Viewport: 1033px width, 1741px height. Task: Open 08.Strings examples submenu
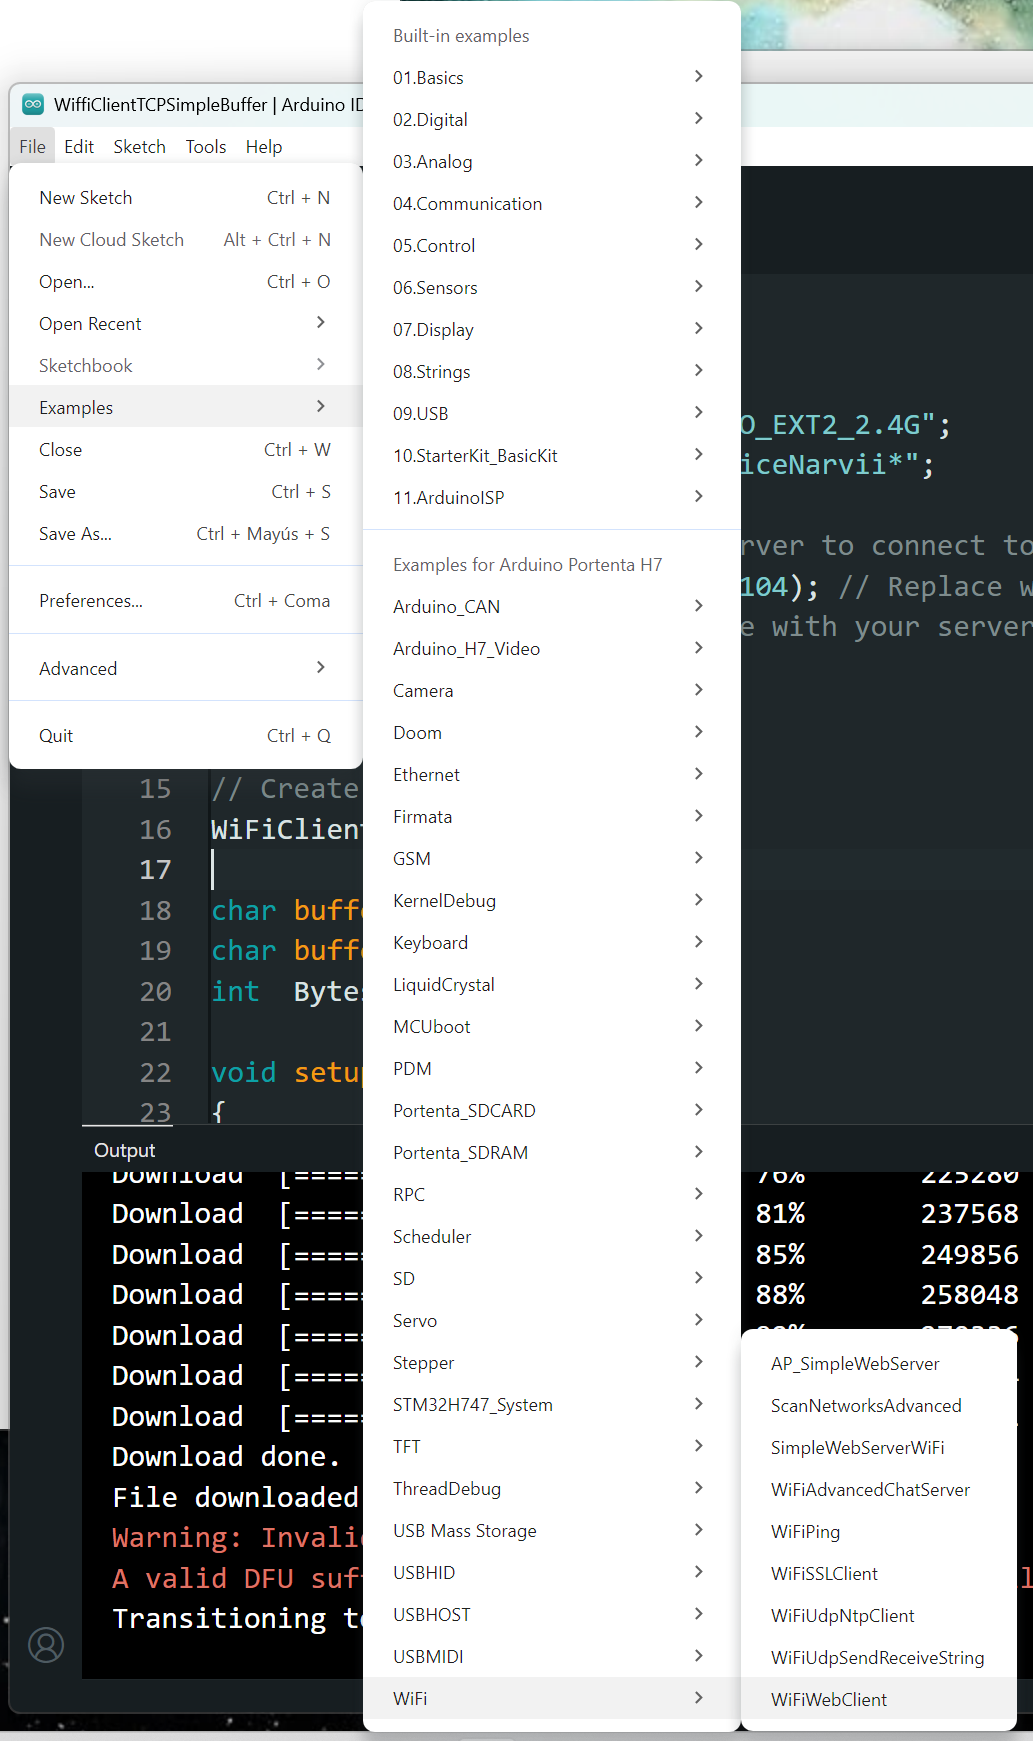tap(551, 372)
